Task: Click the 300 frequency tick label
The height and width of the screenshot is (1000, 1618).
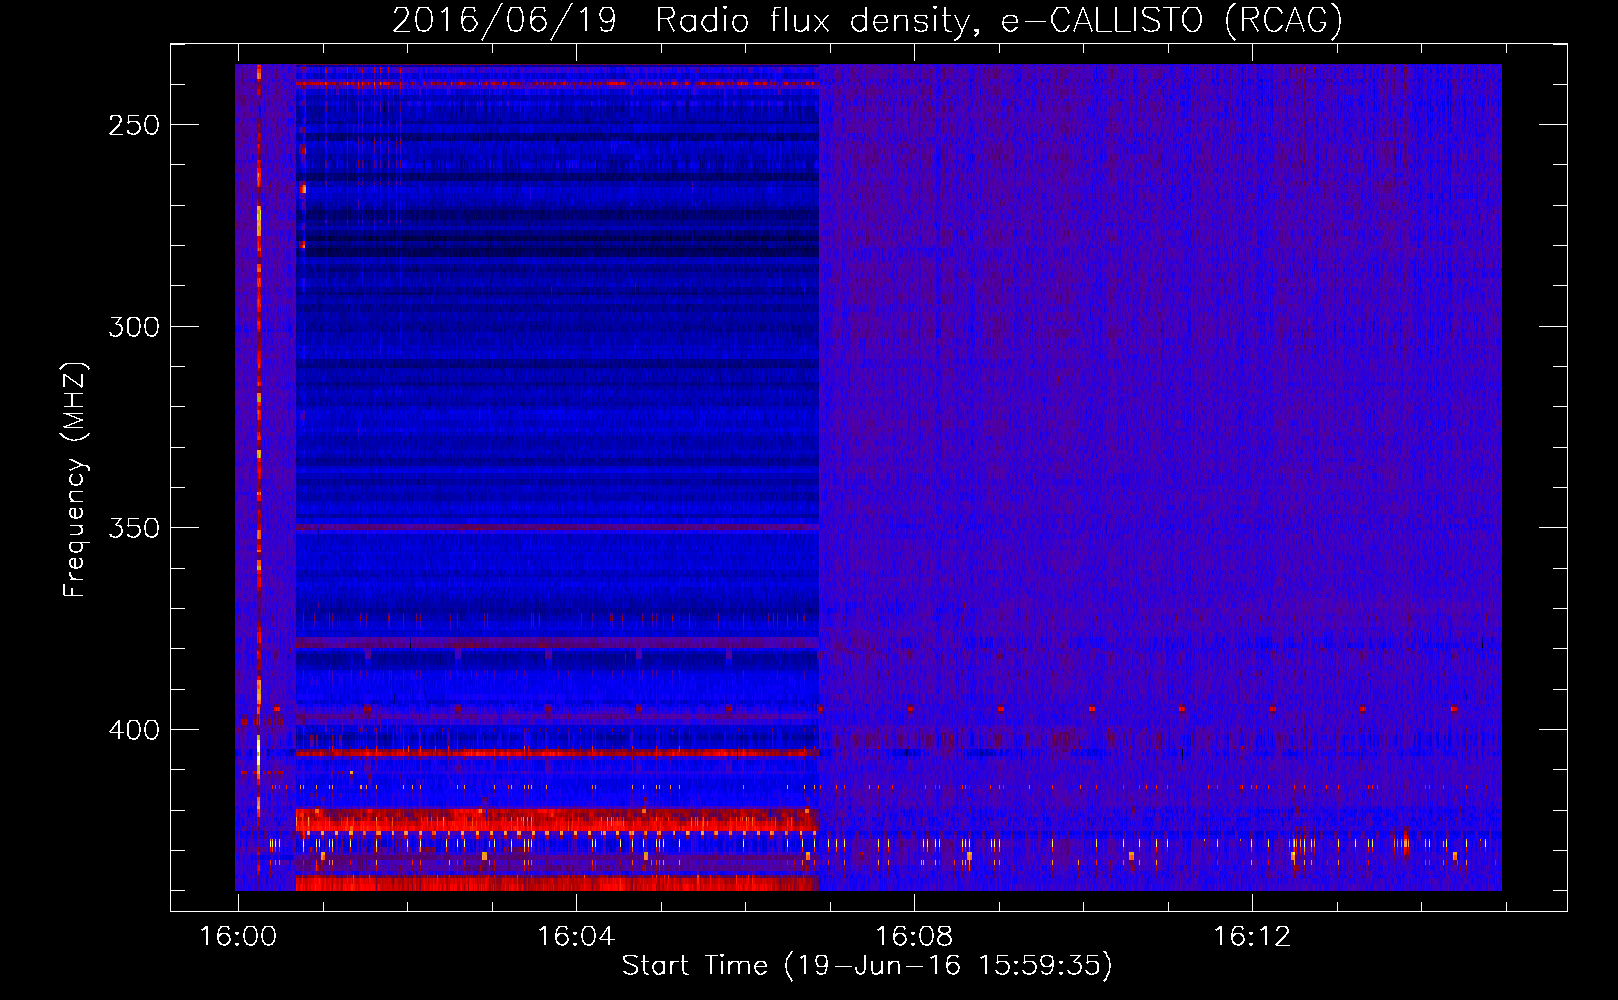Action: click(134, 327)
